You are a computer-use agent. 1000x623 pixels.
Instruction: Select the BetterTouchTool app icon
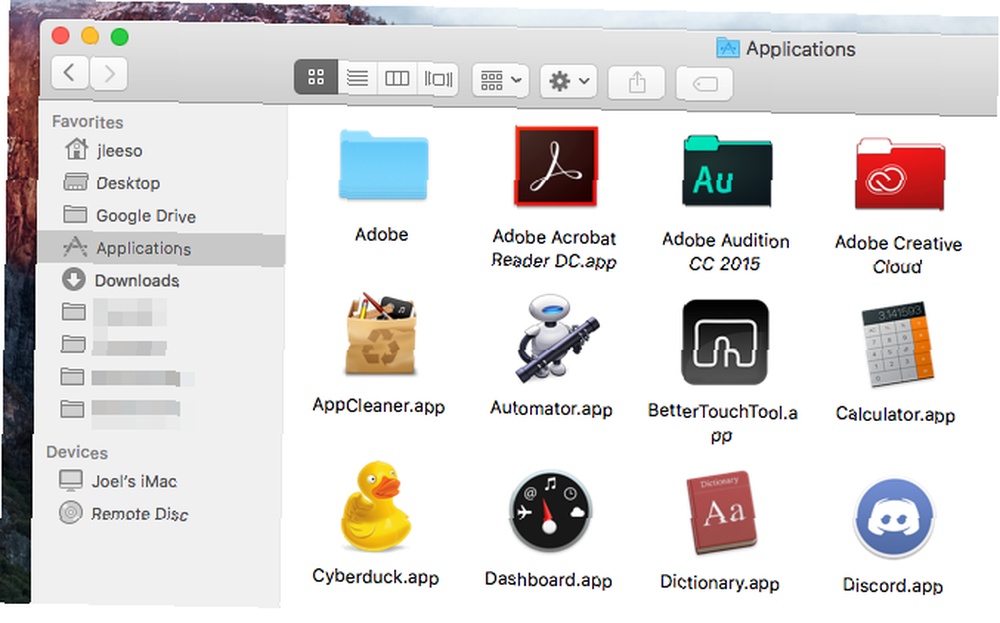[x=725, y=342]
